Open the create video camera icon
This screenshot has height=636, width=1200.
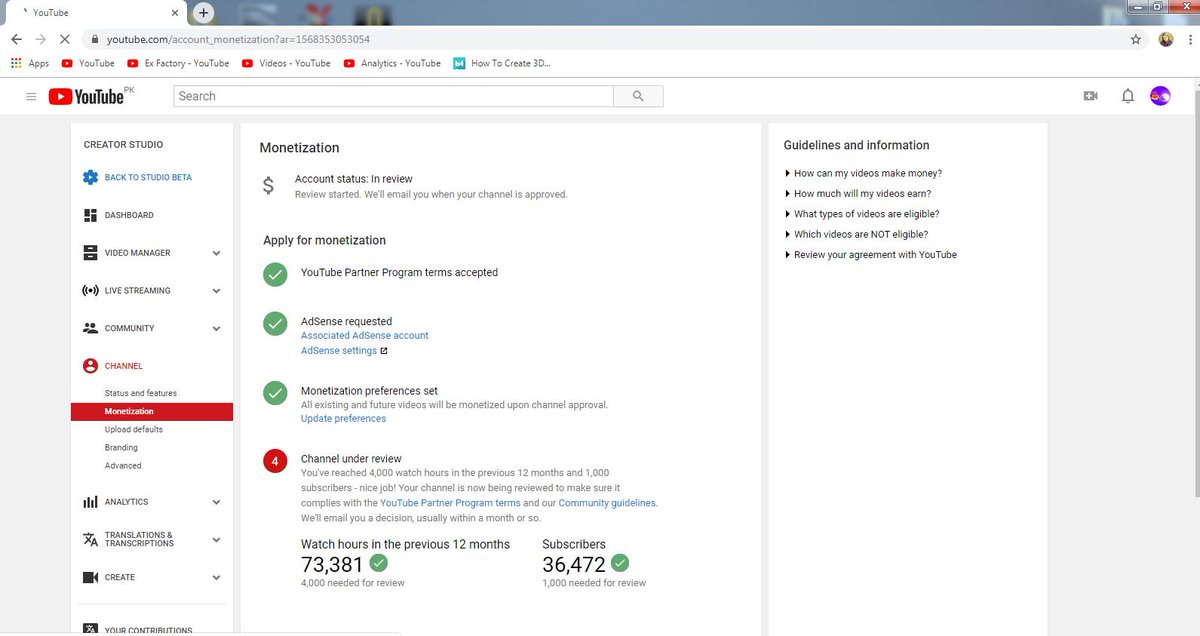point(1090,96)
